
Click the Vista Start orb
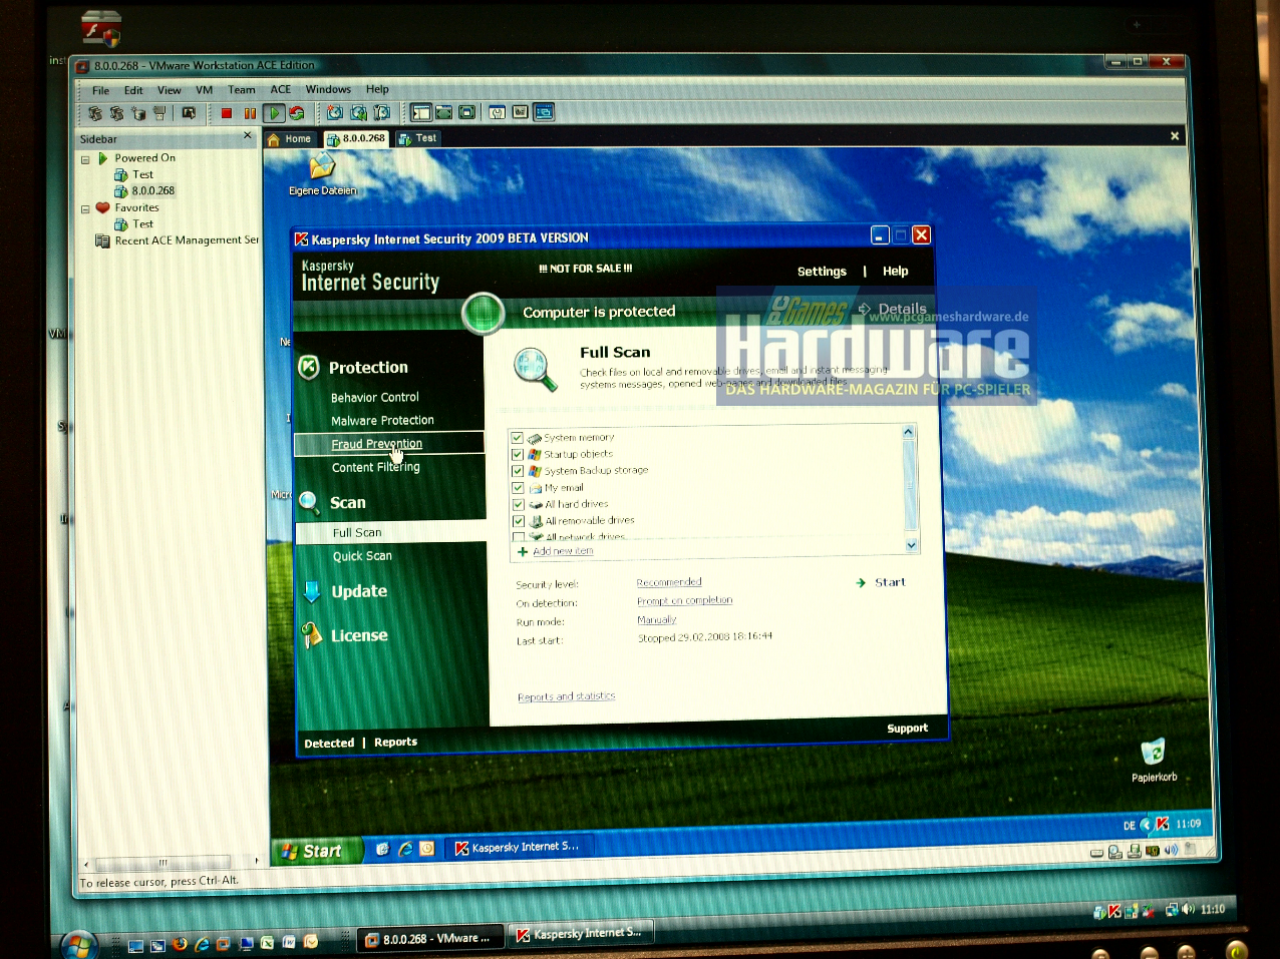78,944
